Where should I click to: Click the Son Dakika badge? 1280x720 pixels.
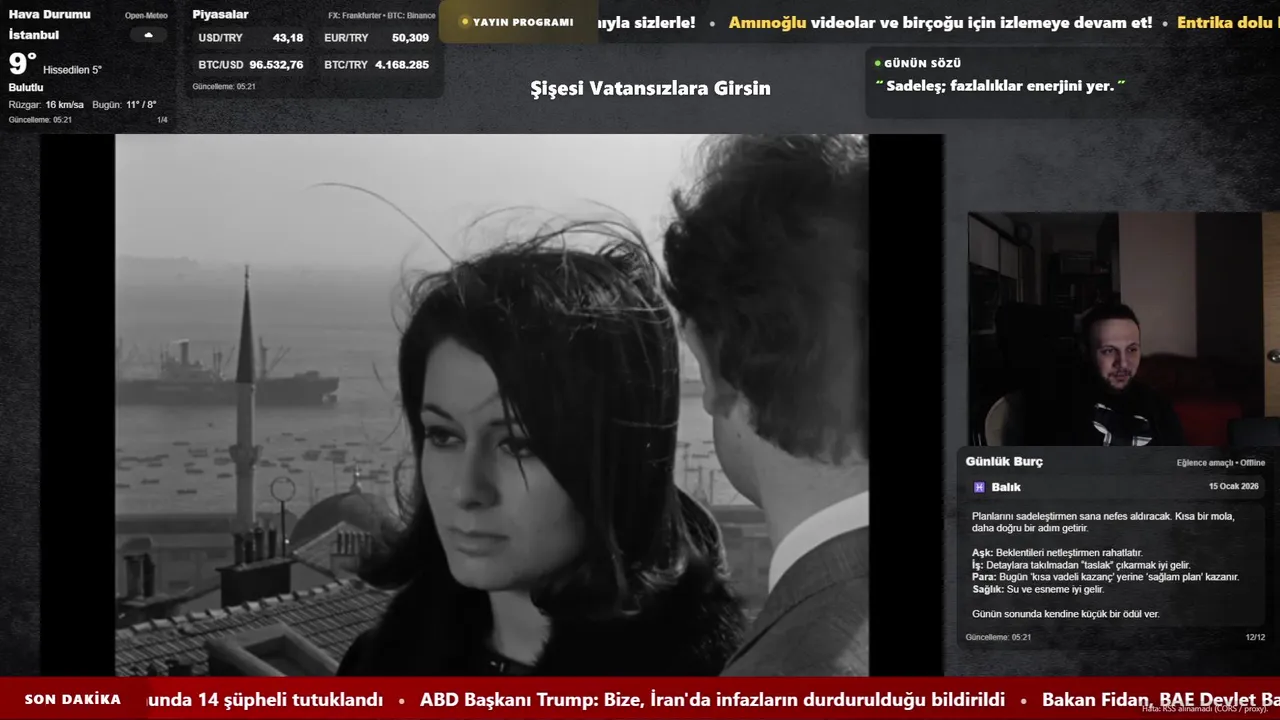pos(73,699)
